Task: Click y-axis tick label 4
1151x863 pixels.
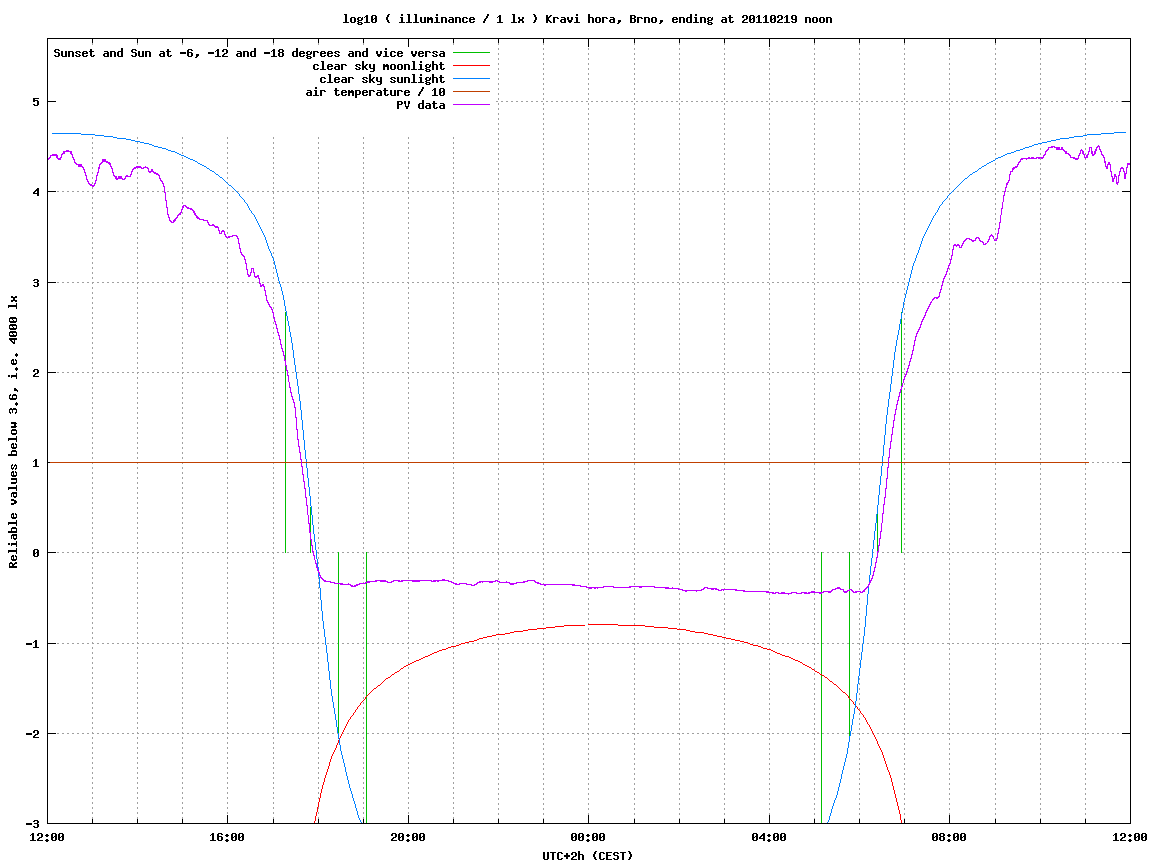Action: (x=35, y=192)
